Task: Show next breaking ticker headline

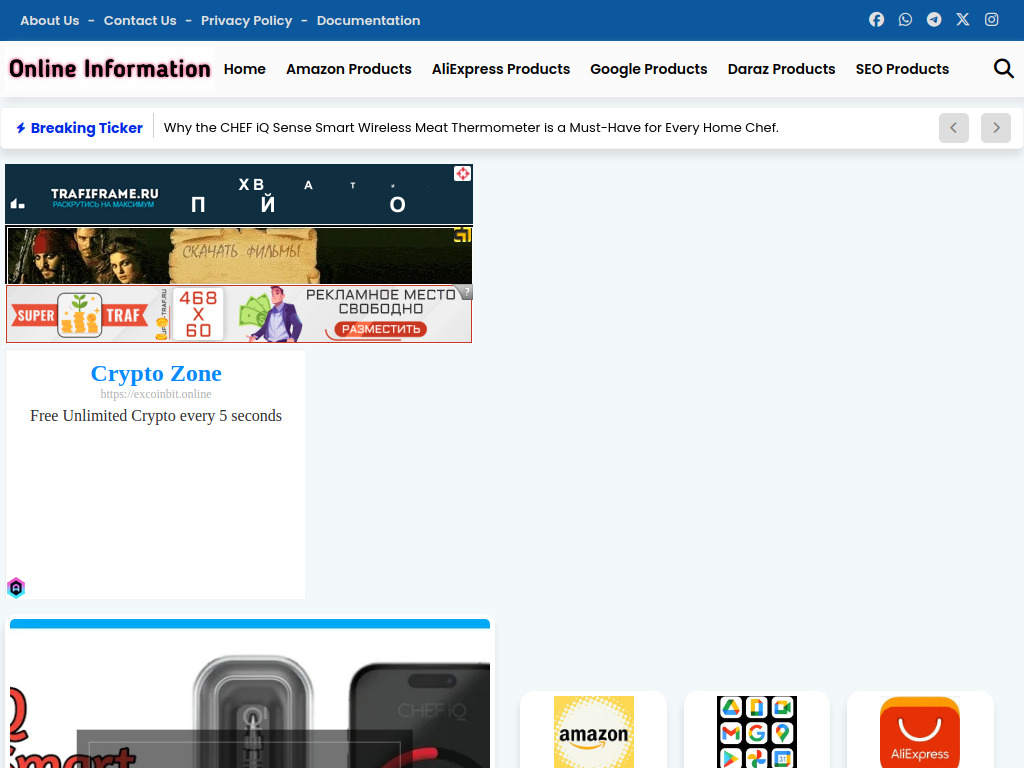Action: pos(995,128)
